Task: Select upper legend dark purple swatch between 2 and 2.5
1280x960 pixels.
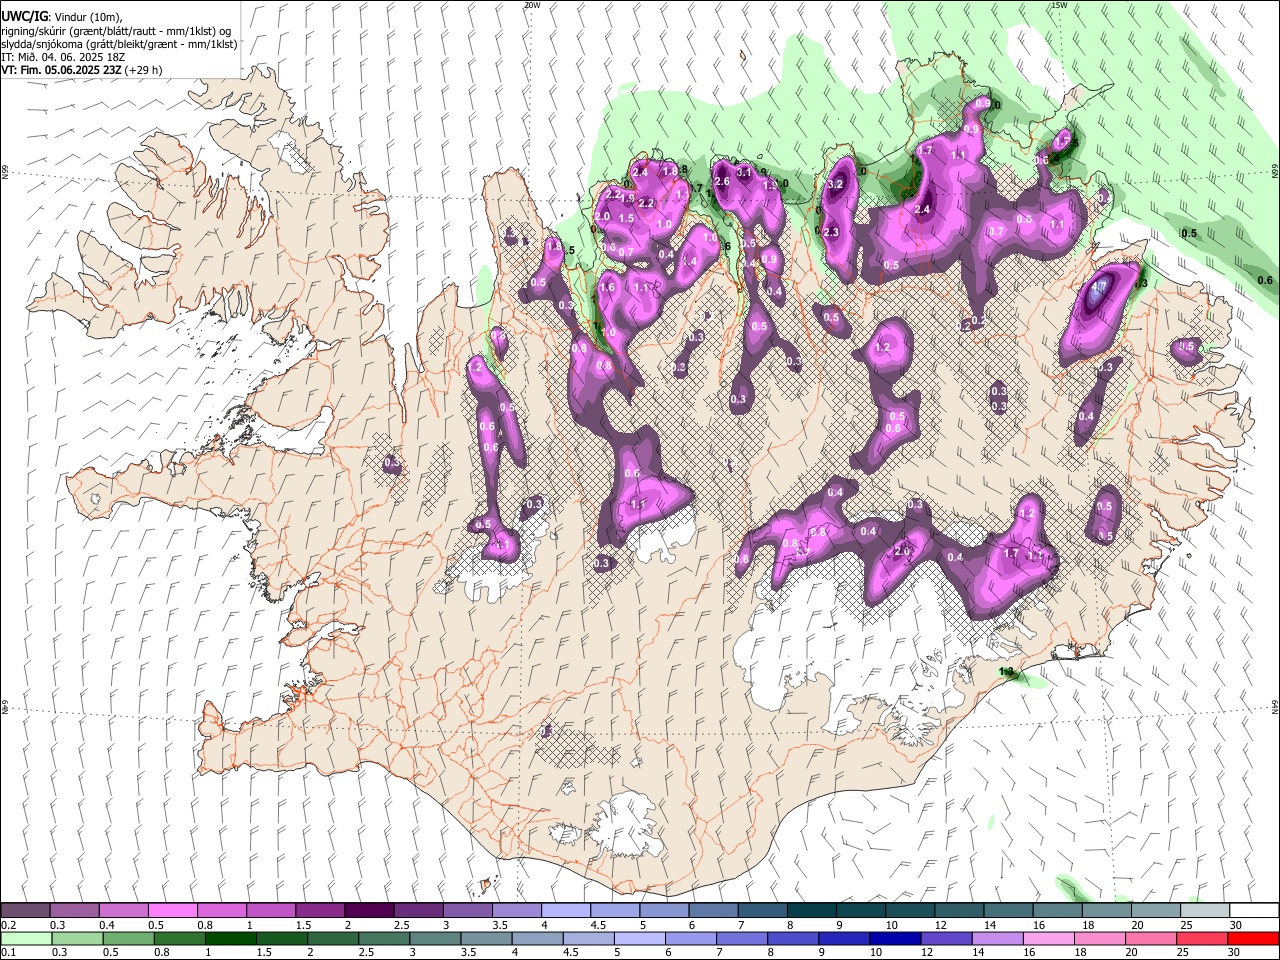Action: 368,911
